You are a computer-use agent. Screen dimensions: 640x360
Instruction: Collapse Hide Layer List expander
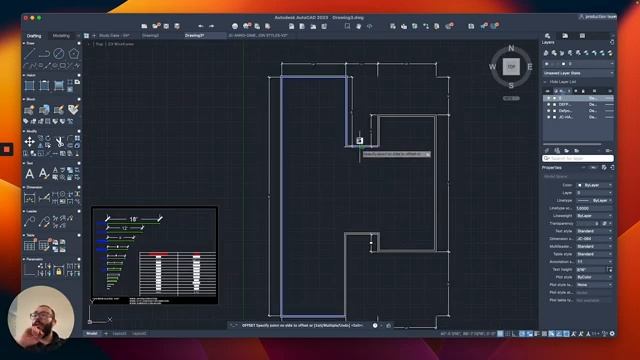(546, 82)
